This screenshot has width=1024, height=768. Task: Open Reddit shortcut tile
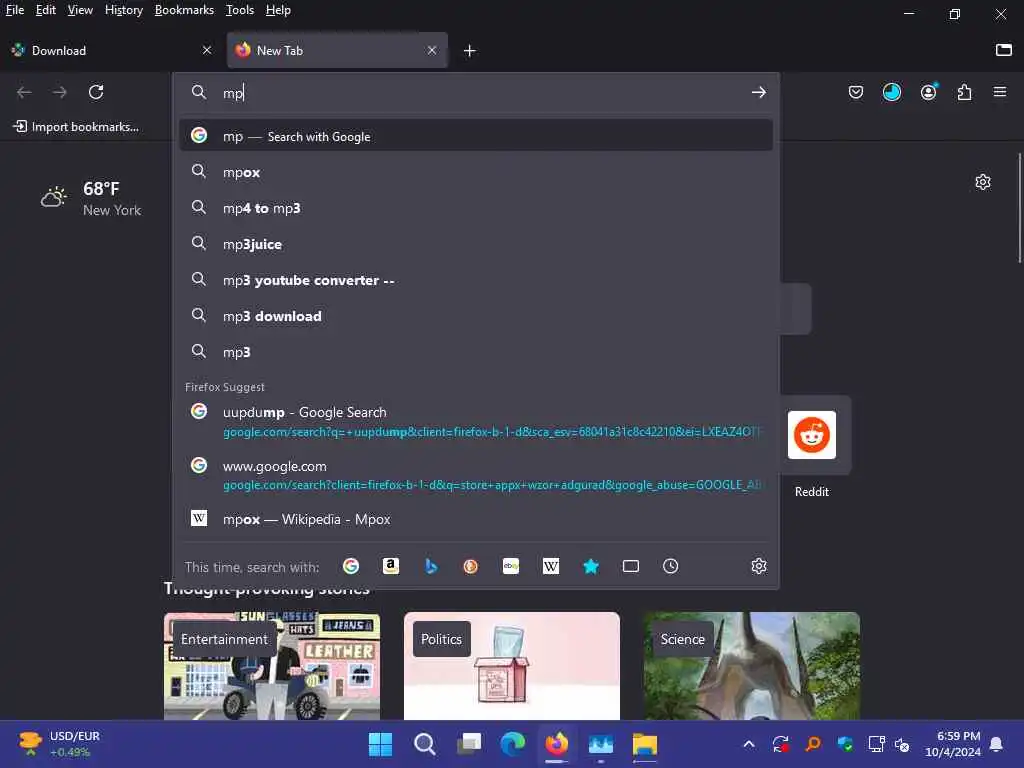pos(812,435)
